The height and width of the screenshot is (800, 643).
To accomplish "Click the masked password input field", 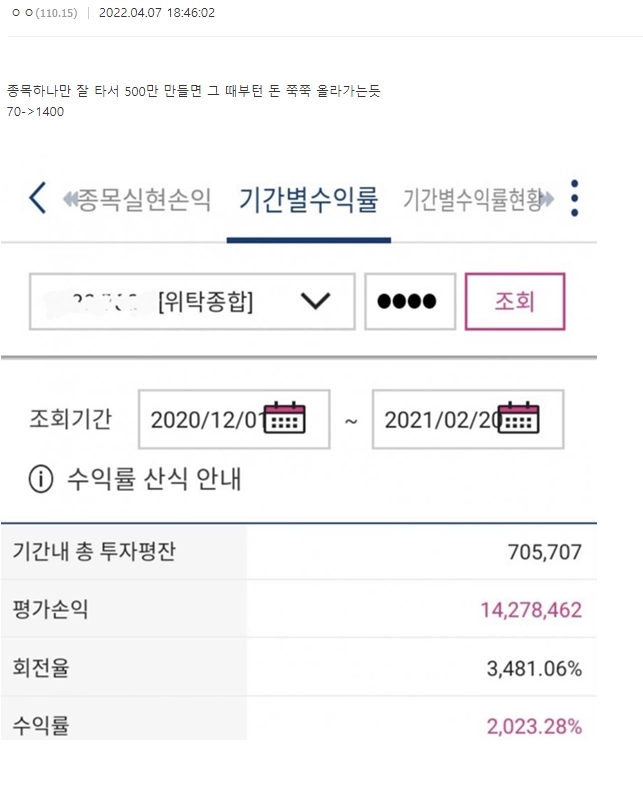I will point(409,302).
